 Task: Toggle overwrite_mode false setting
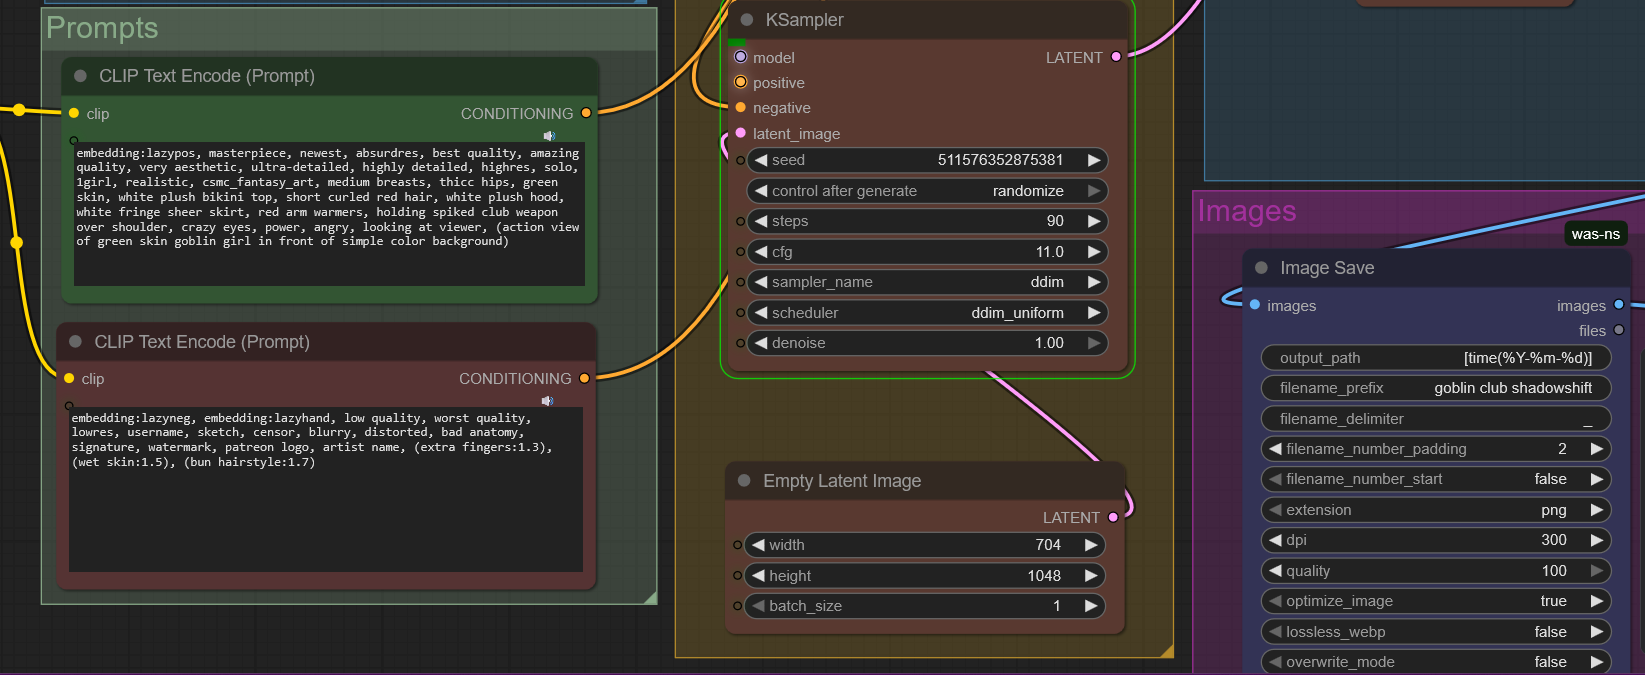click(x=1435, y=662)
